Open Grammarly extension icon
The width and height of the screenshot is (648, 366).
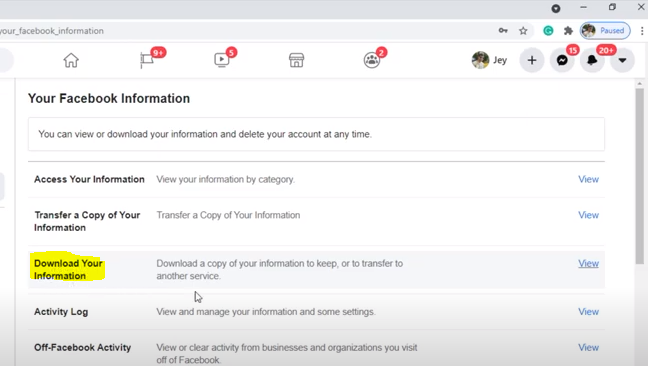[x=548, y=31]
